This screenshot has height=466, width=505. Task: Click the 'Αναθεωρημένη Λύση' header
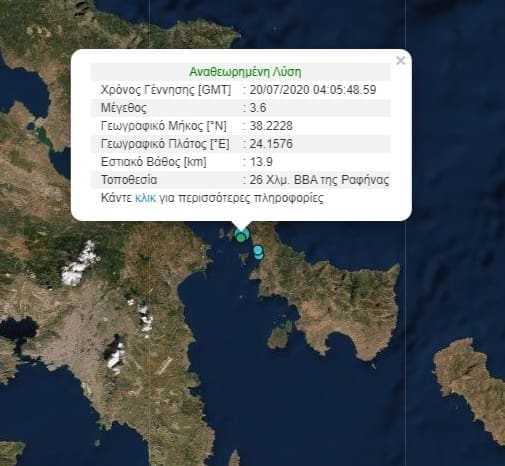[245, 72]
